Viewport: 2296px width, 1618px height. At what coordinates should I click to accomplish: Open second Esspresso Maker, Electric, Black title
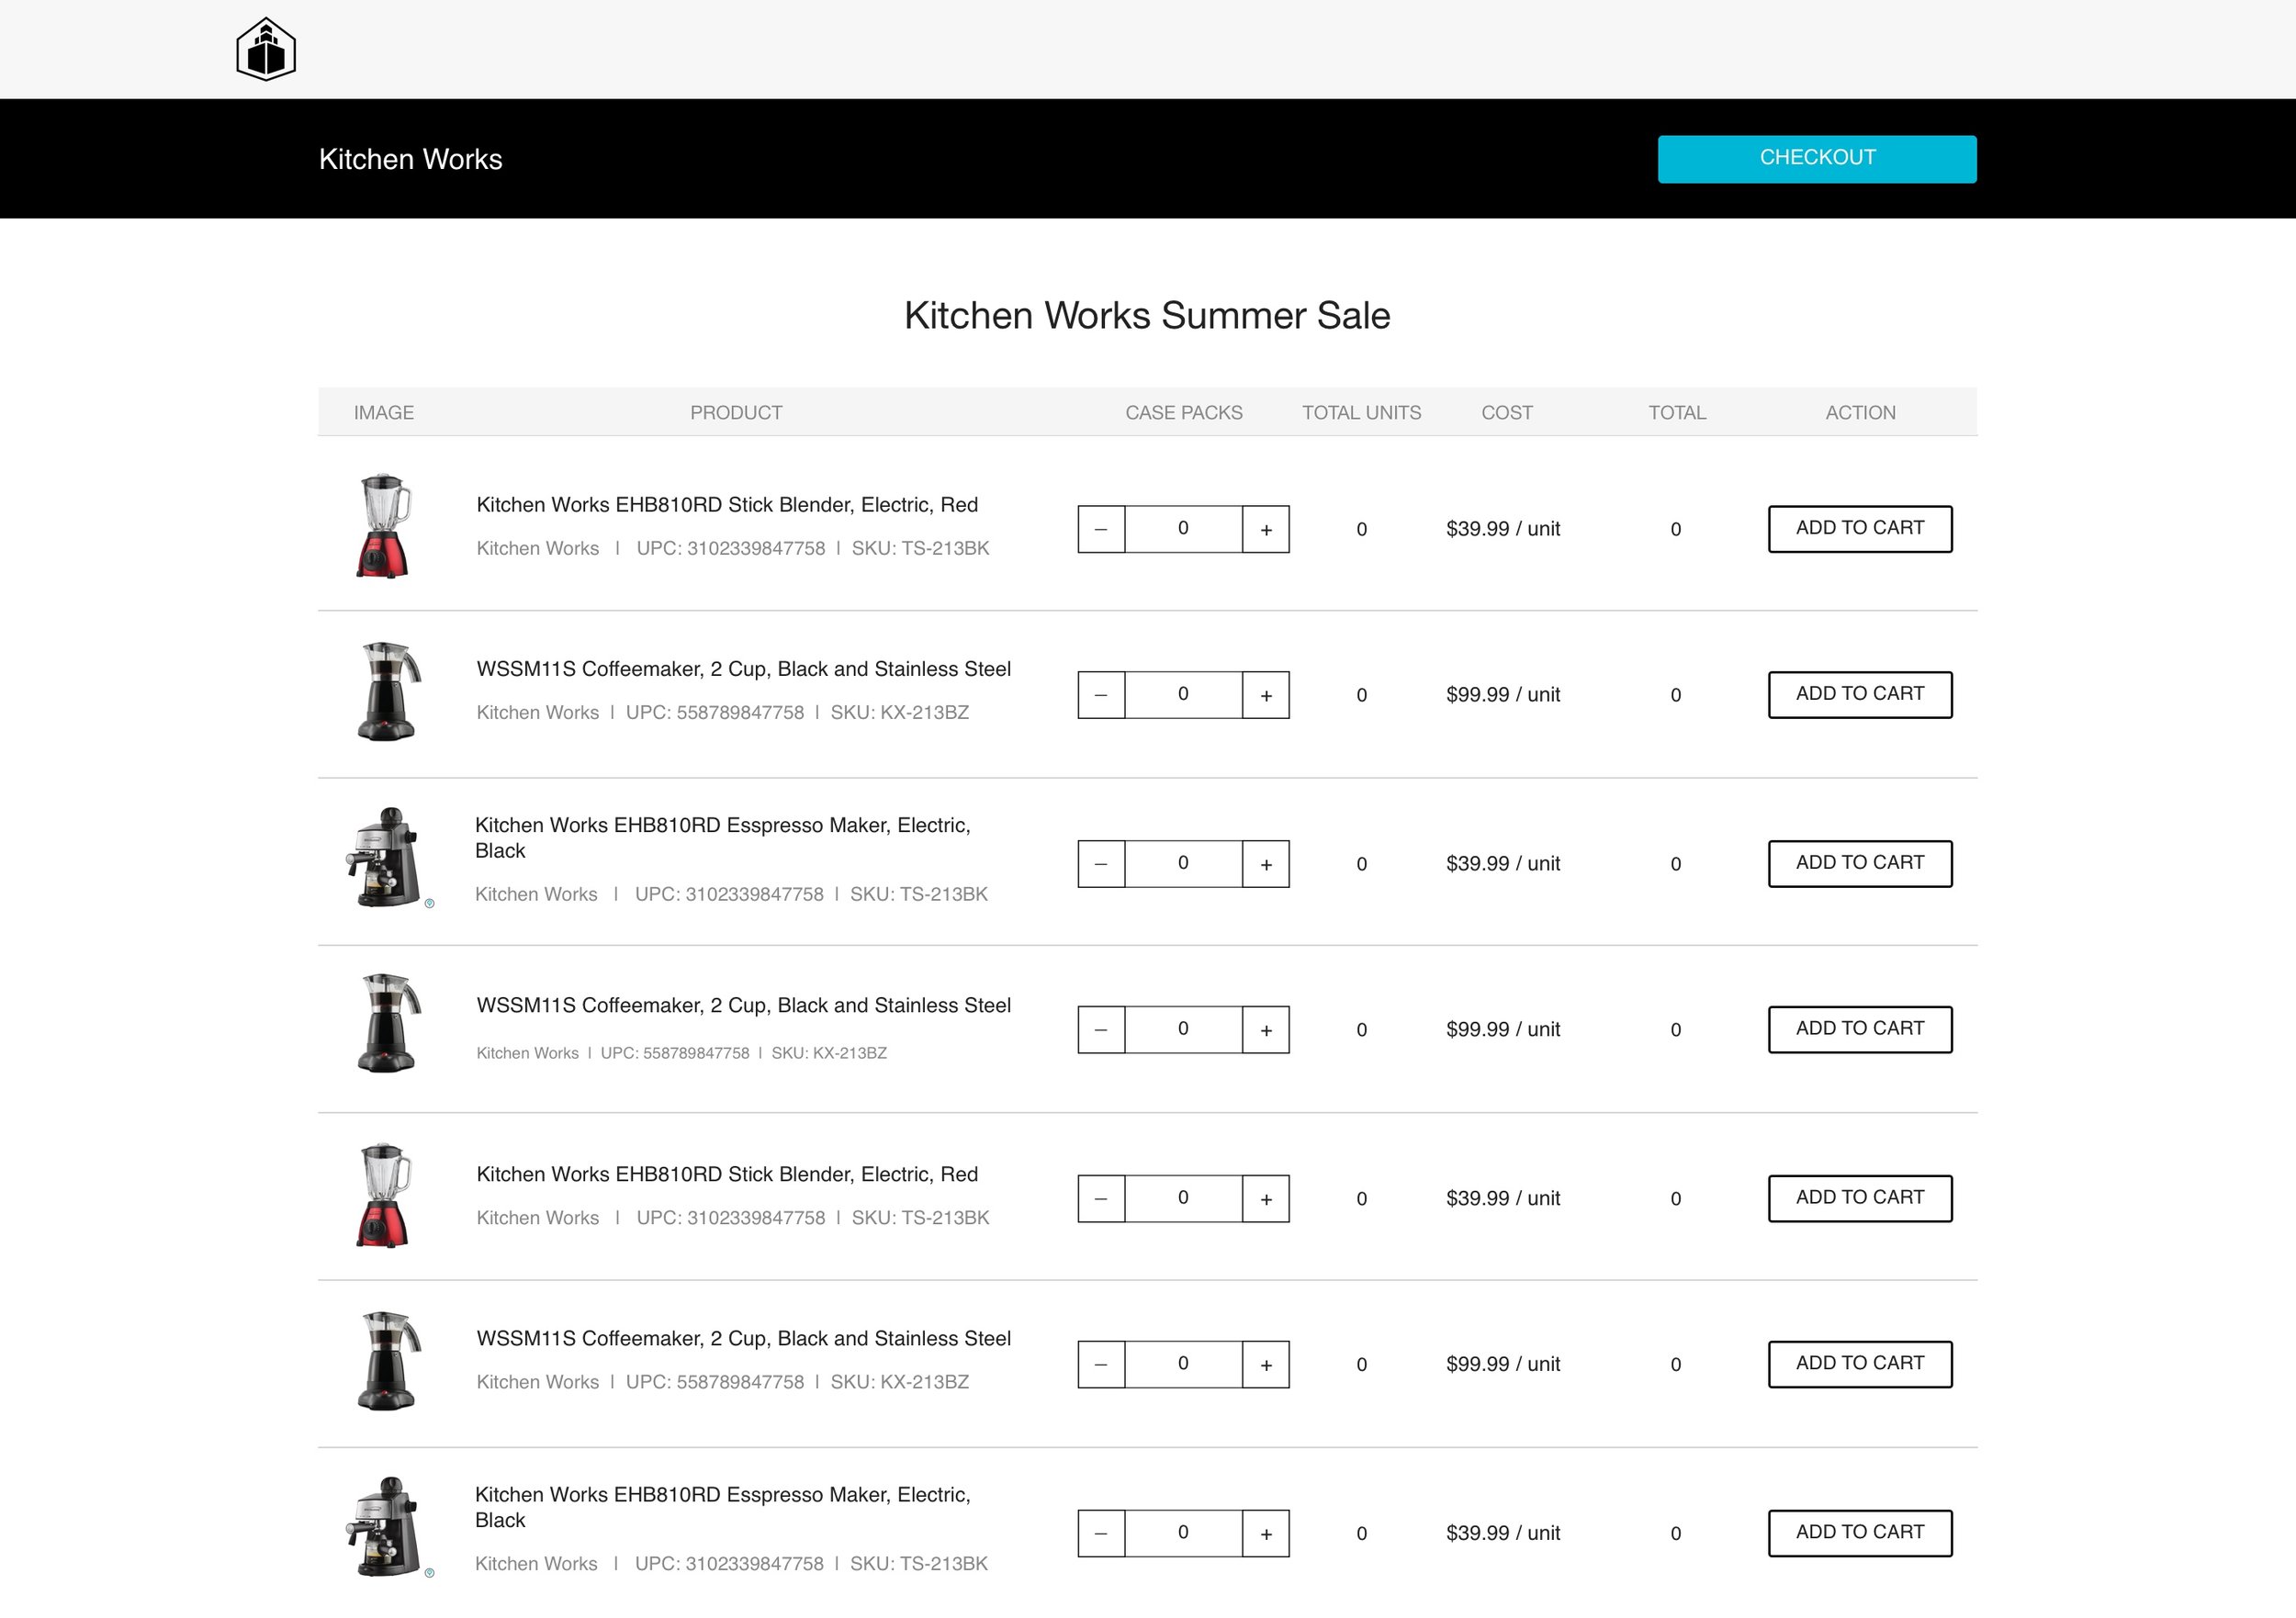722,1507
